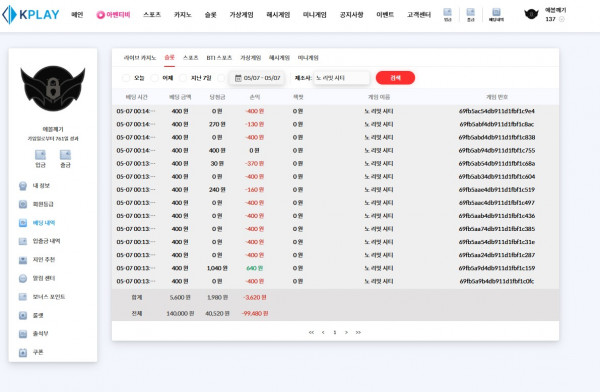Open 지인 추천 in the sidebar

click(x=38, y=260)
